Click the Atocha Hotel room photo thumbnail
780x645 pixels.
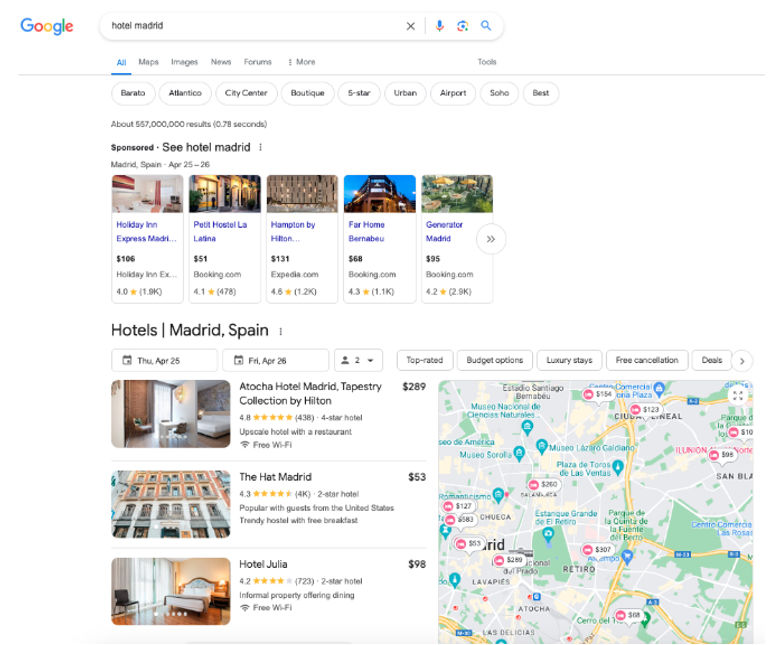tap(171, 414)
